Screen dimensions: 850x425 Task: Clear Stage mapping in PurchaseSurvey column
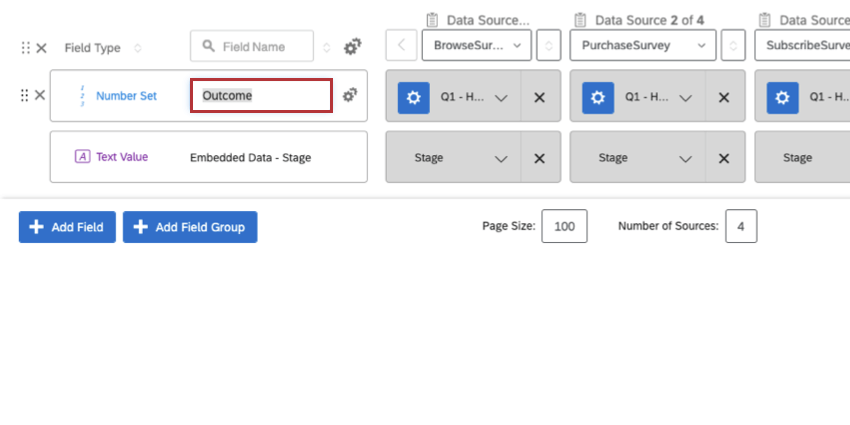tap(724, 158)
